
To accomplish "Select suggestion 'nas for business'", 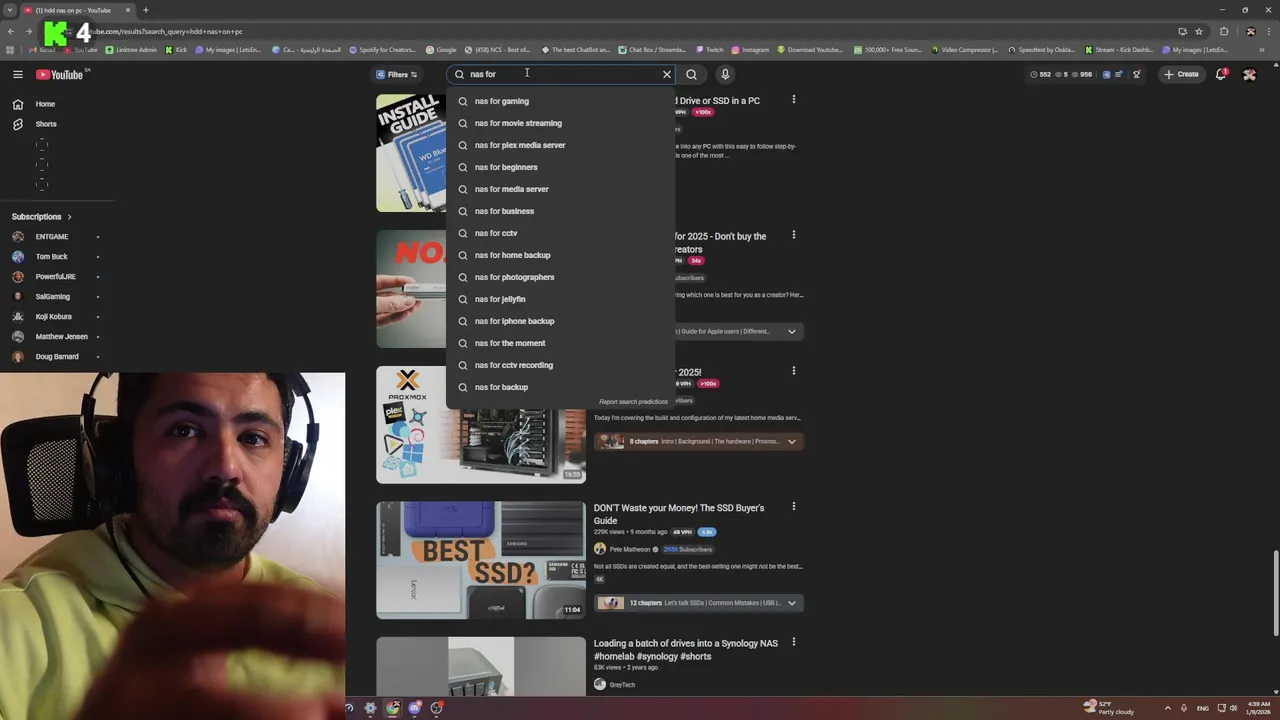I will tap(560, 211).
